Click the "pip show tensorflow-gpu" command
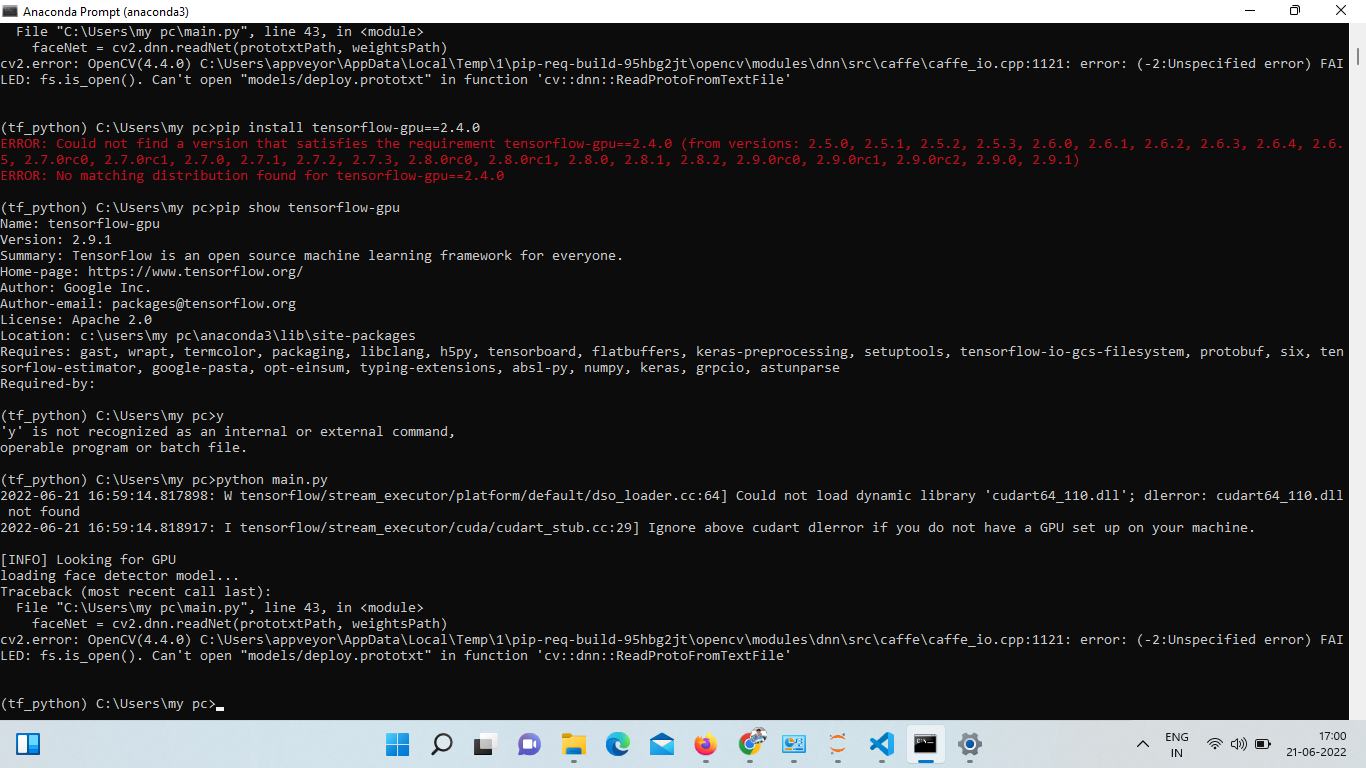Screen dimensions: 1366x768 pyautogui.click(x=308, y=208)
